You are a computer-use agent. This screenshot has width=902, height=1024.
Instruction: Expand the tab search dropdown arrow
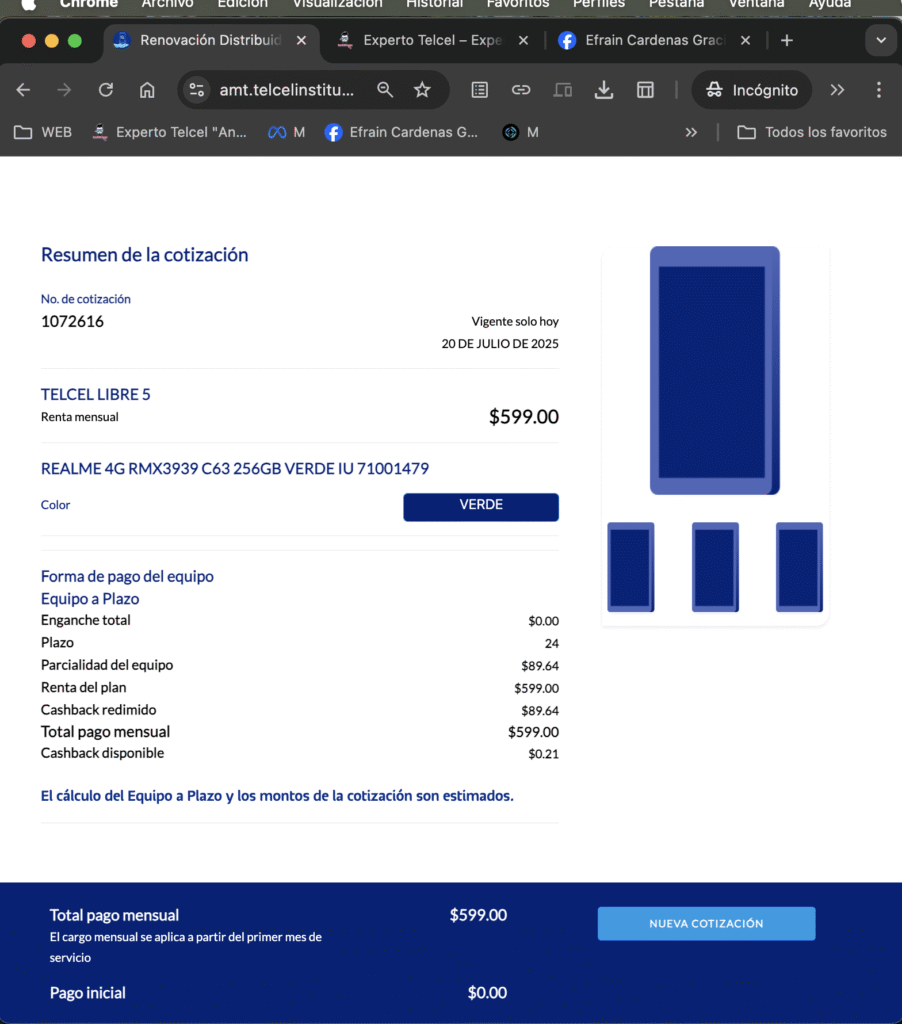click(x=881, y=40)
